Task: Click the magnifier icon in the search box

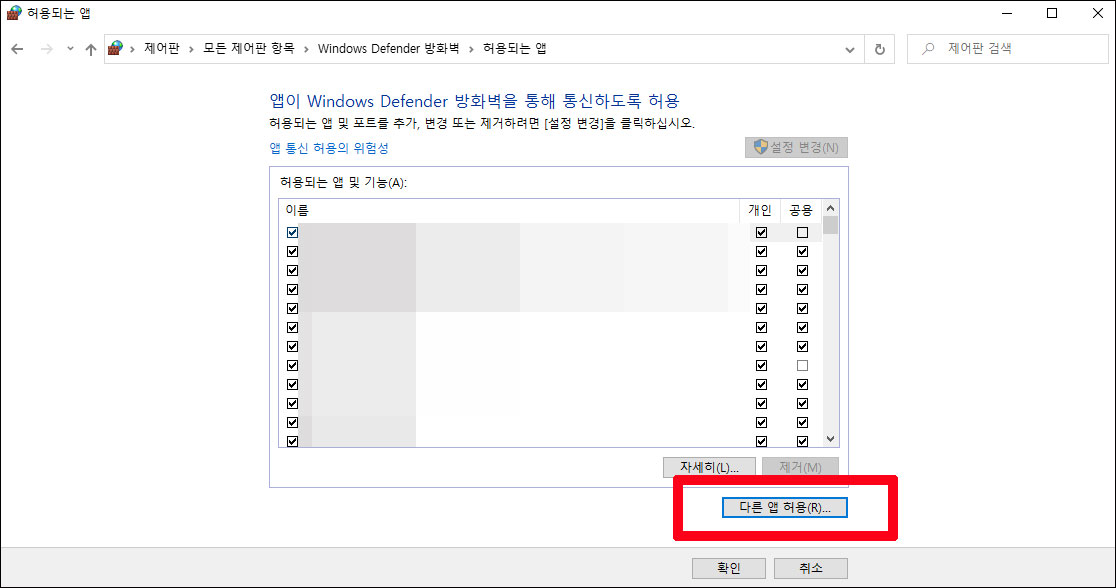Action: pos(928,49)
